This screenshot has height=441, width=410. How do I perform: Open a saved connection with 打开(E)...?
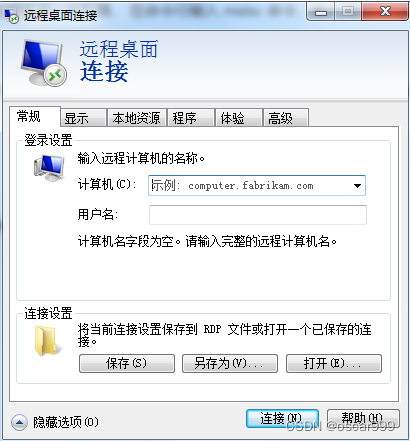(334, 363)
